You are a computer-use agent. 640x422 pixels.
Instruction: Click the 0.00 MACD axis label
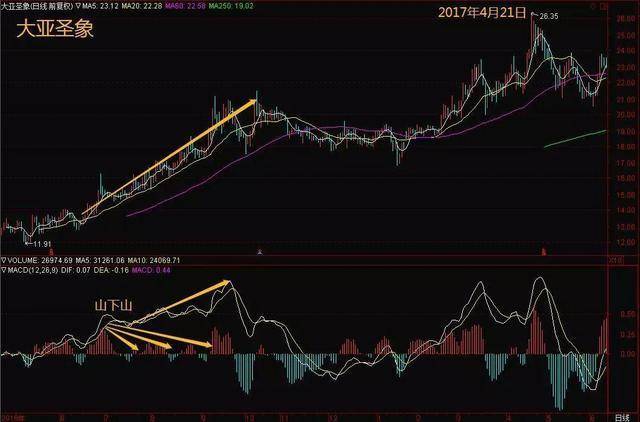coord(628,354)
